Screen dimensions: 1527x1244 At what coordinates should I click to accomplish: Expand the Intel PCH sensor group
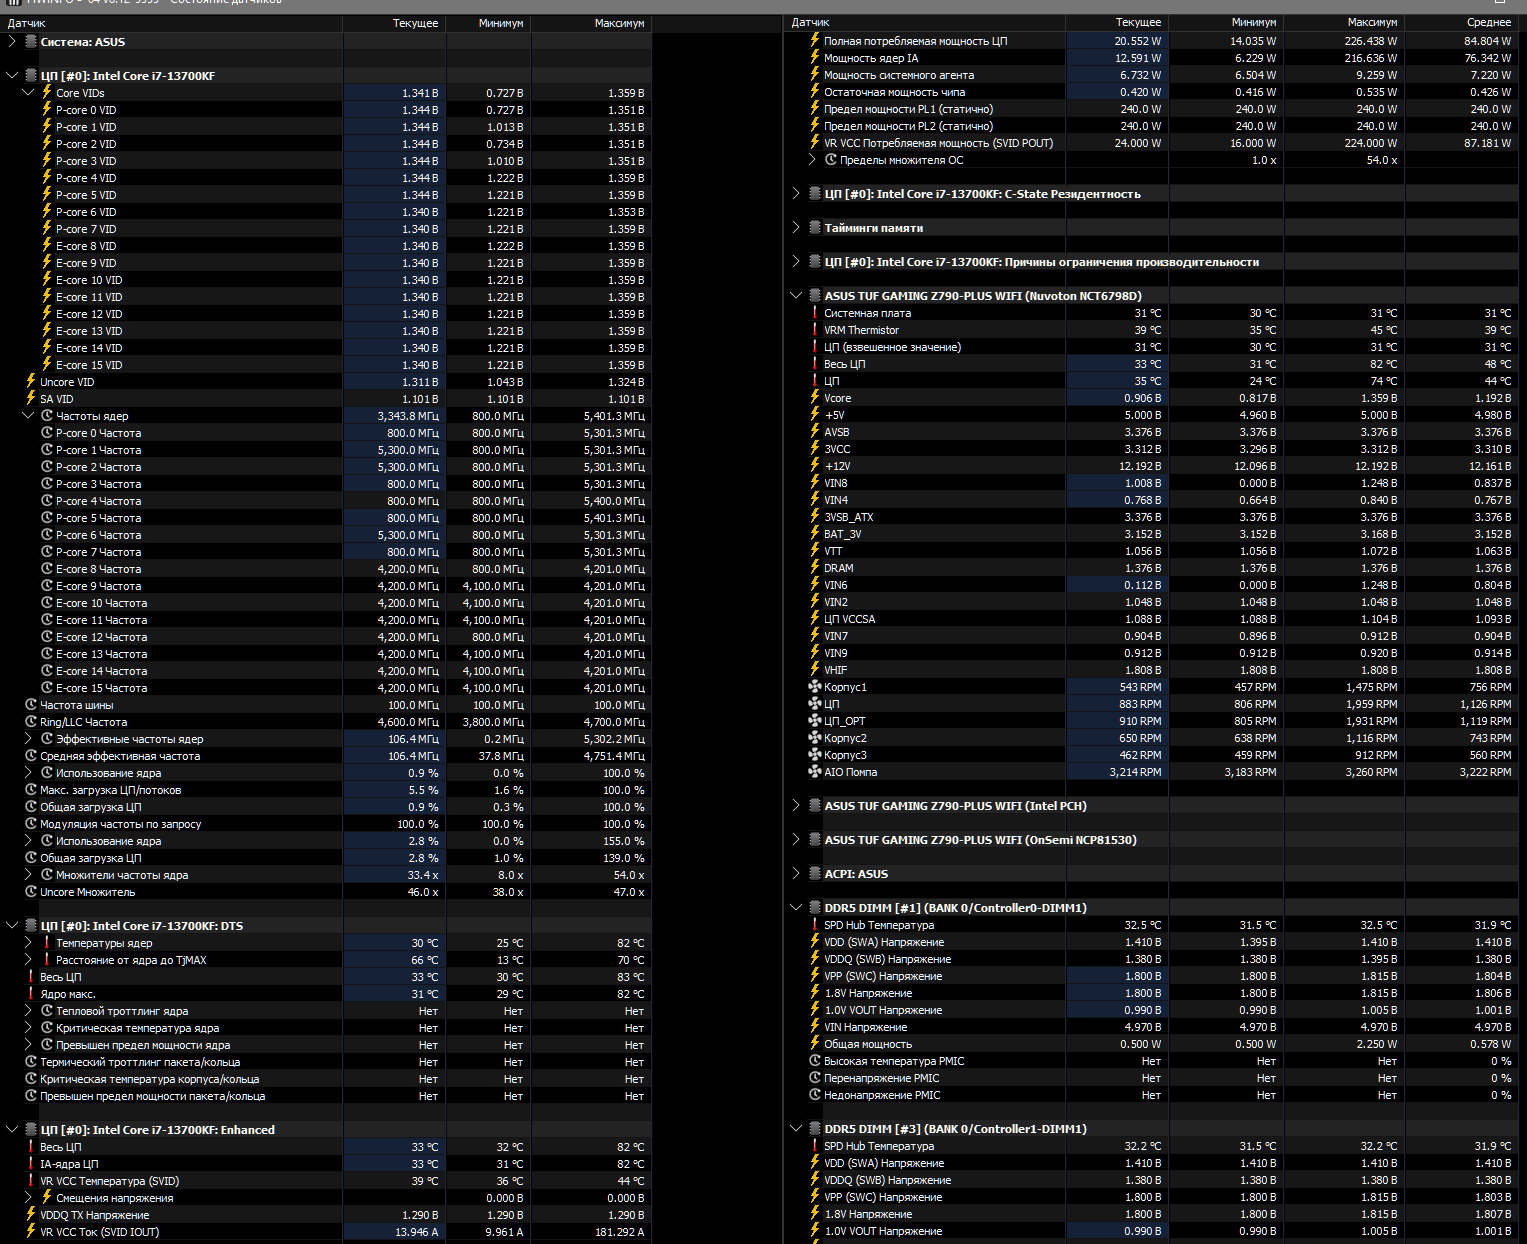[796, 806]
